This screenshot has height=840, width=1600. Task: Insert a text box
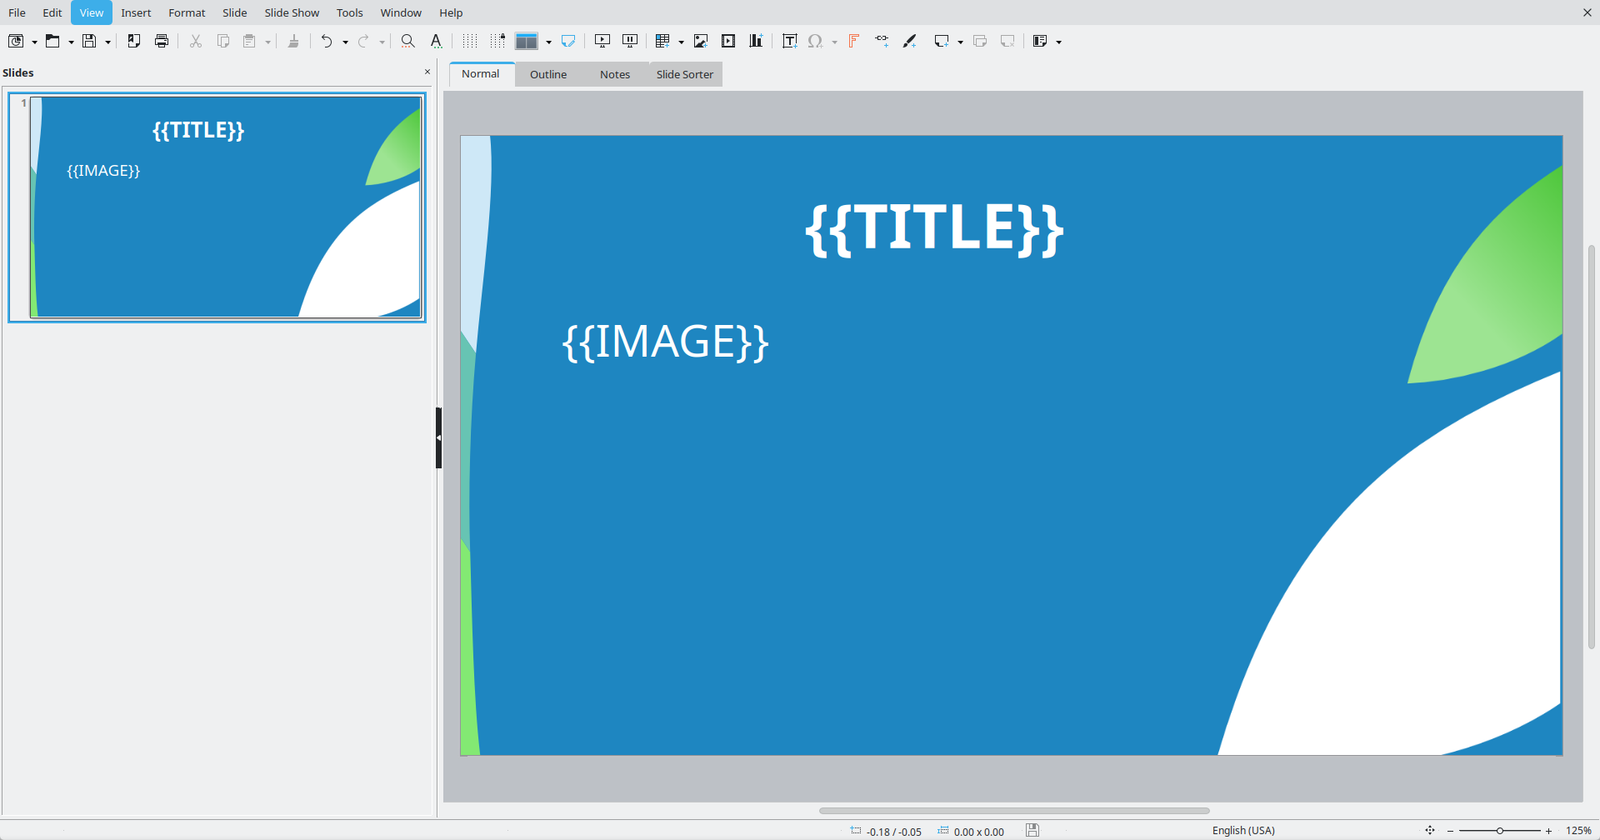point(789,41)
